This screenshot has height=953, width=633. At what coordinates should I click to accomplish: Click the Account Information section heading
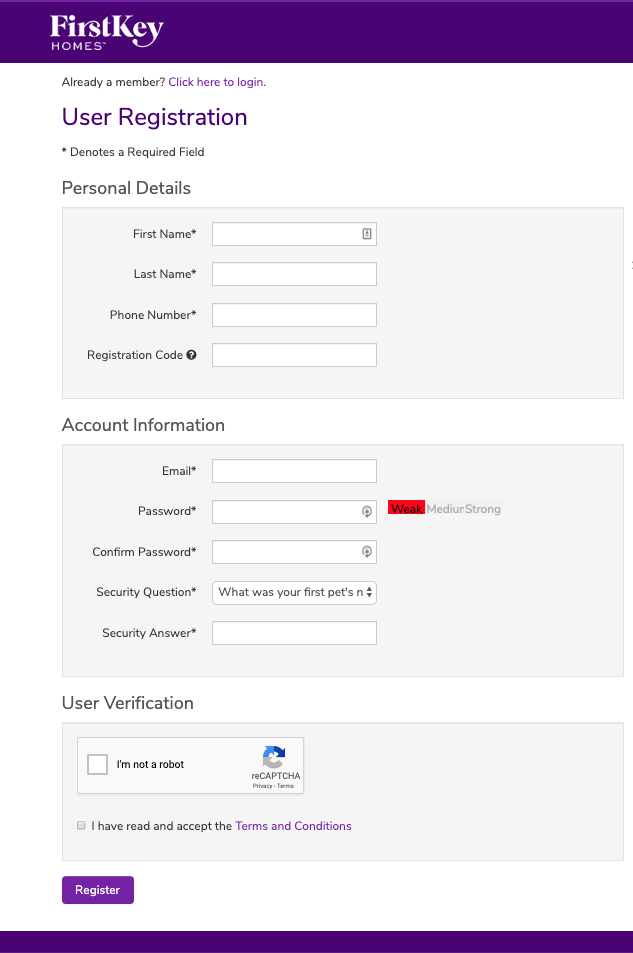pos(143,425)
